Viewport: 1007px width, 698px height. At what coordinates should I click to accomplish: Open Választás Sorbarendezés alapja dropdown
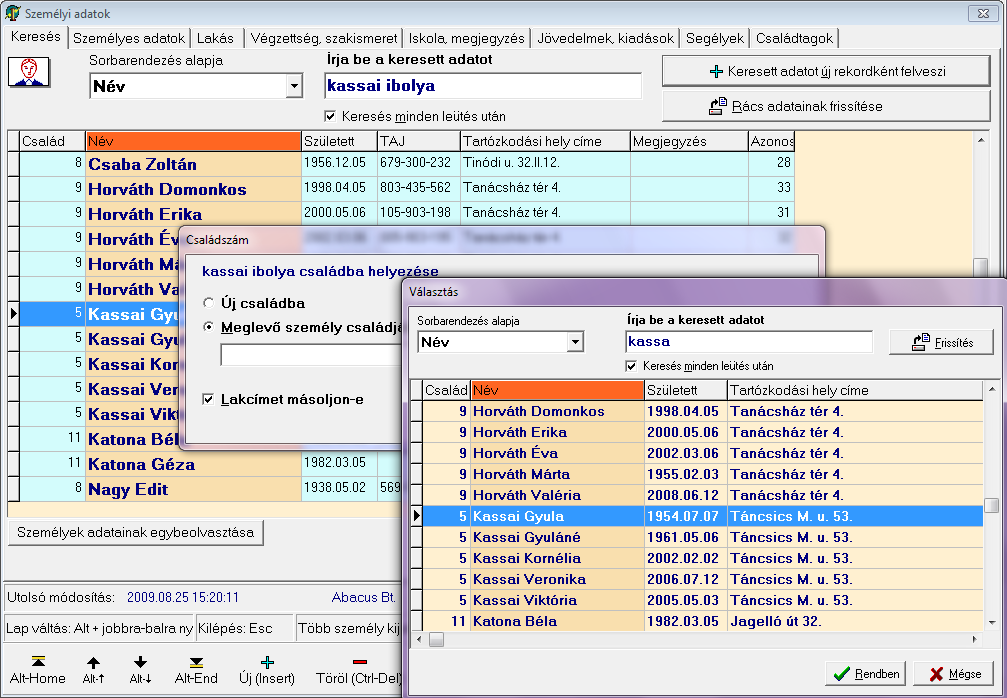(x=575, y=342)
